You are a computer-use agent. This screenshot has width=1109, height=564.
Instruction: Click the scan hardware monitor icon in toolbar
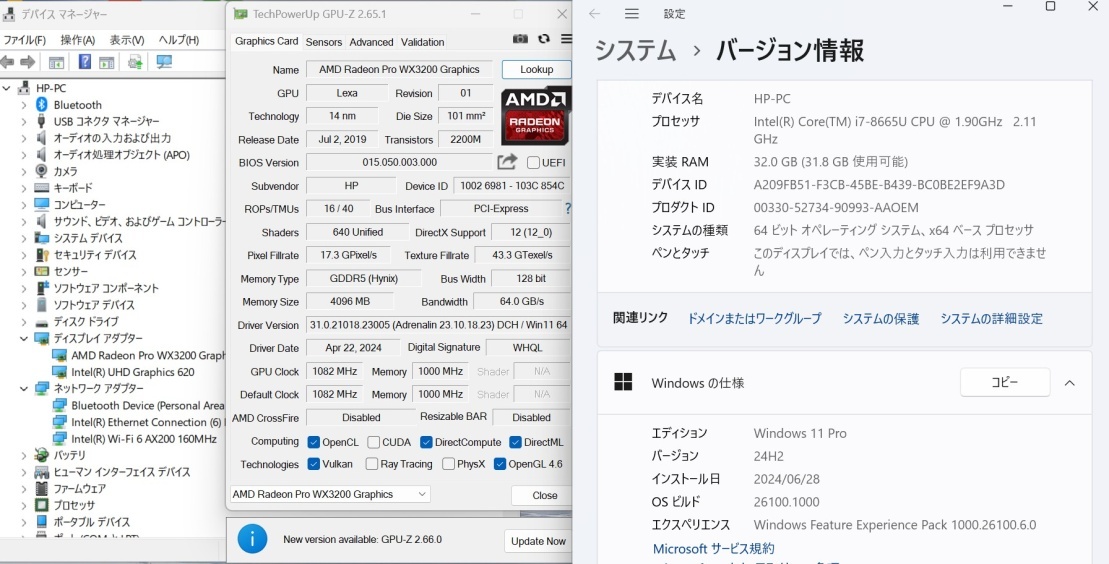(x=164, y=62)
